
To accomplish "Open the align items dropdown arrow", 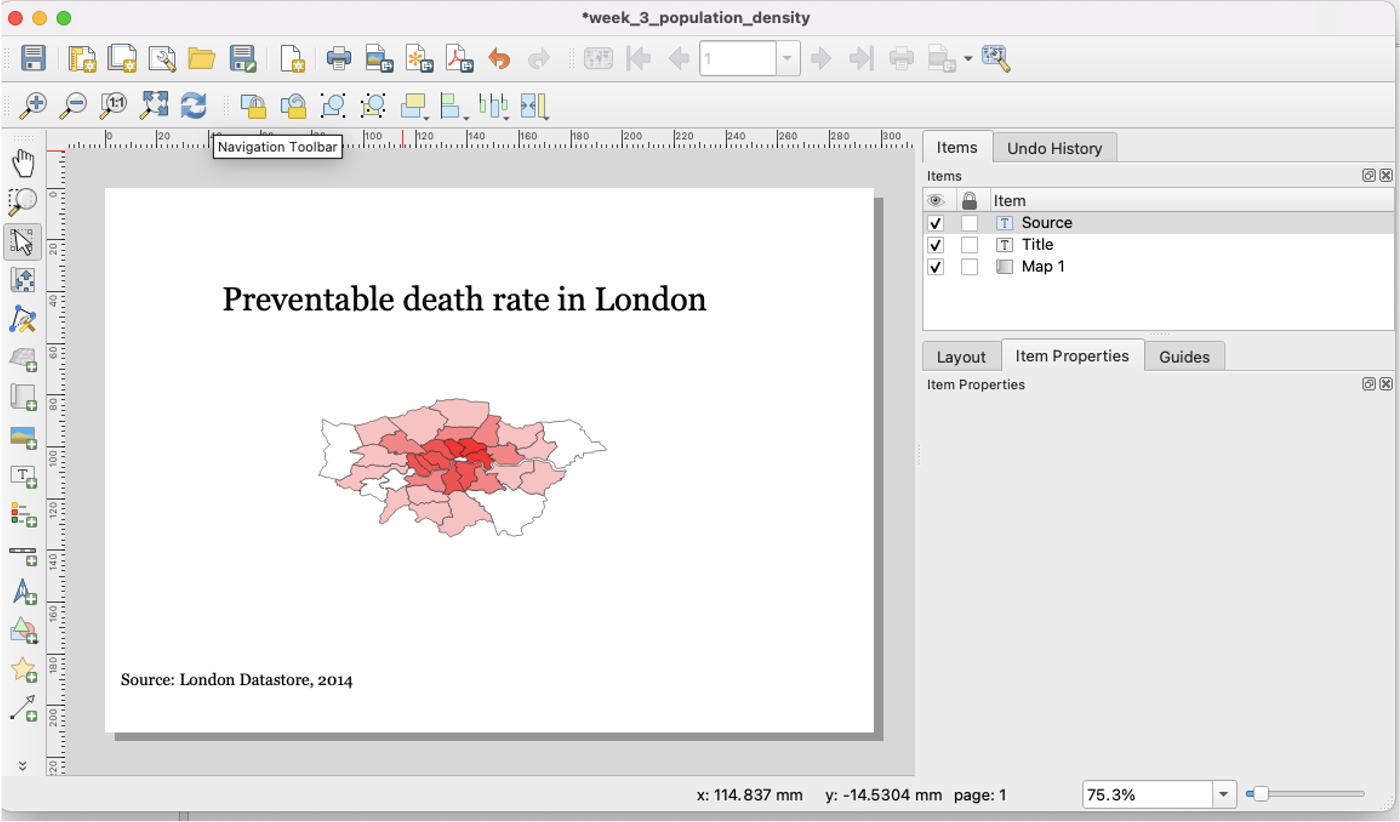I will point(465,117).
